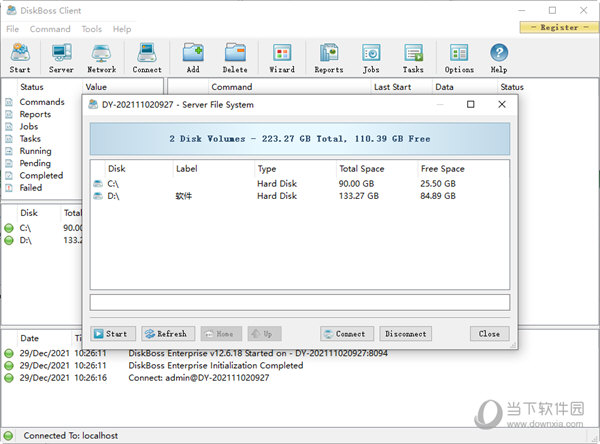600x444 pixels.
Task: Open the Options toolbar icon
Action: [x=459, y=58]
